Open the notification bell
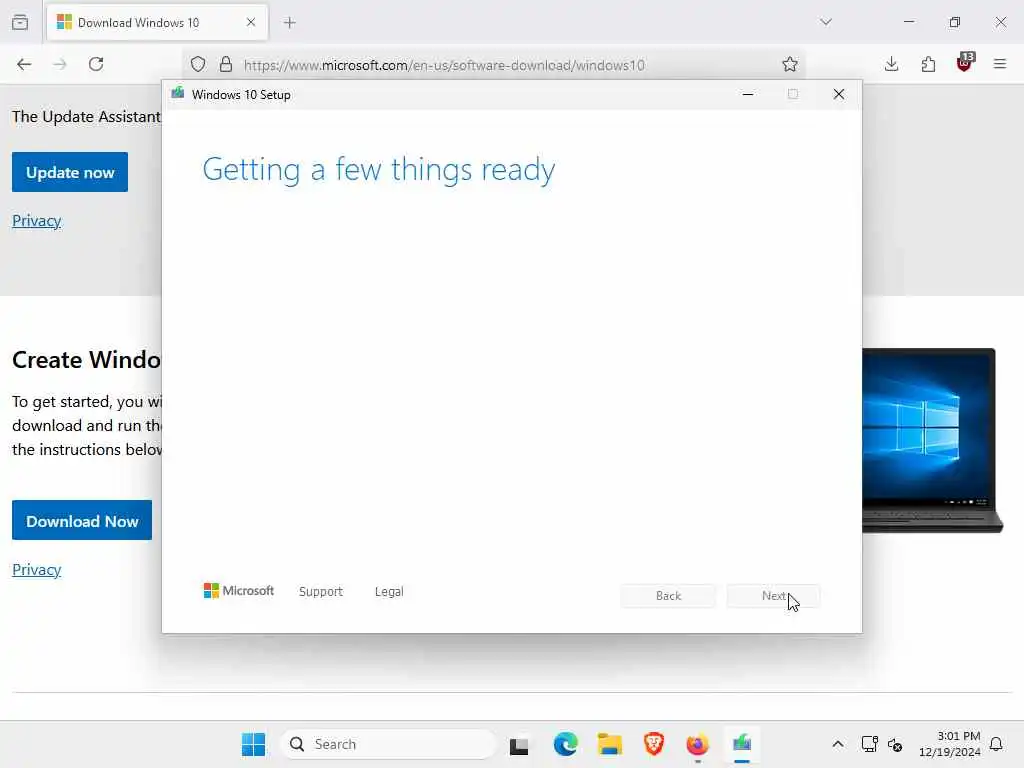 point(996,744)
